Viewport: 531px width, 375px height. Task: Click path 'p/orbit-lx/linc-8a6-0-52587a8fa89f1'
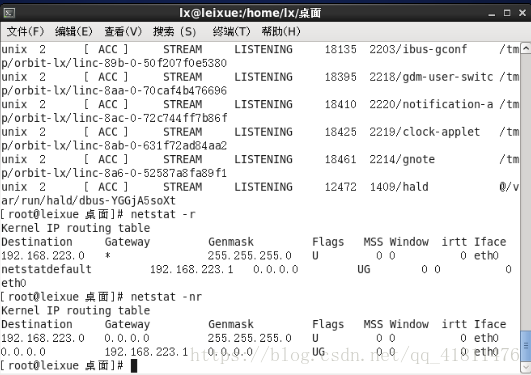click(x=114, y=173)
